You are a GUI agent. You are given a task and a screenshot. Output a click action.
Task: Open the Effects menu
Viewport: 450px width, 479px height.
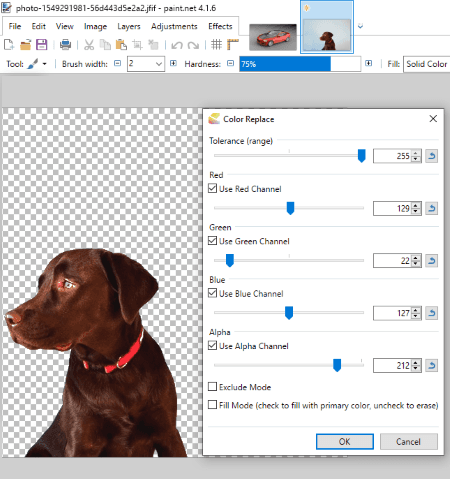(220, 26)
